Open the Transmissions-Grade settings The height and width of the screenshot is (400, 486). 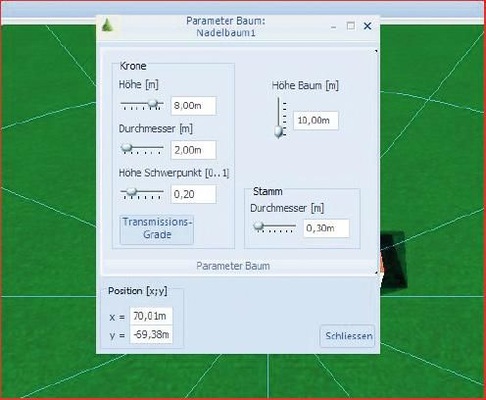tap(157, 230)
